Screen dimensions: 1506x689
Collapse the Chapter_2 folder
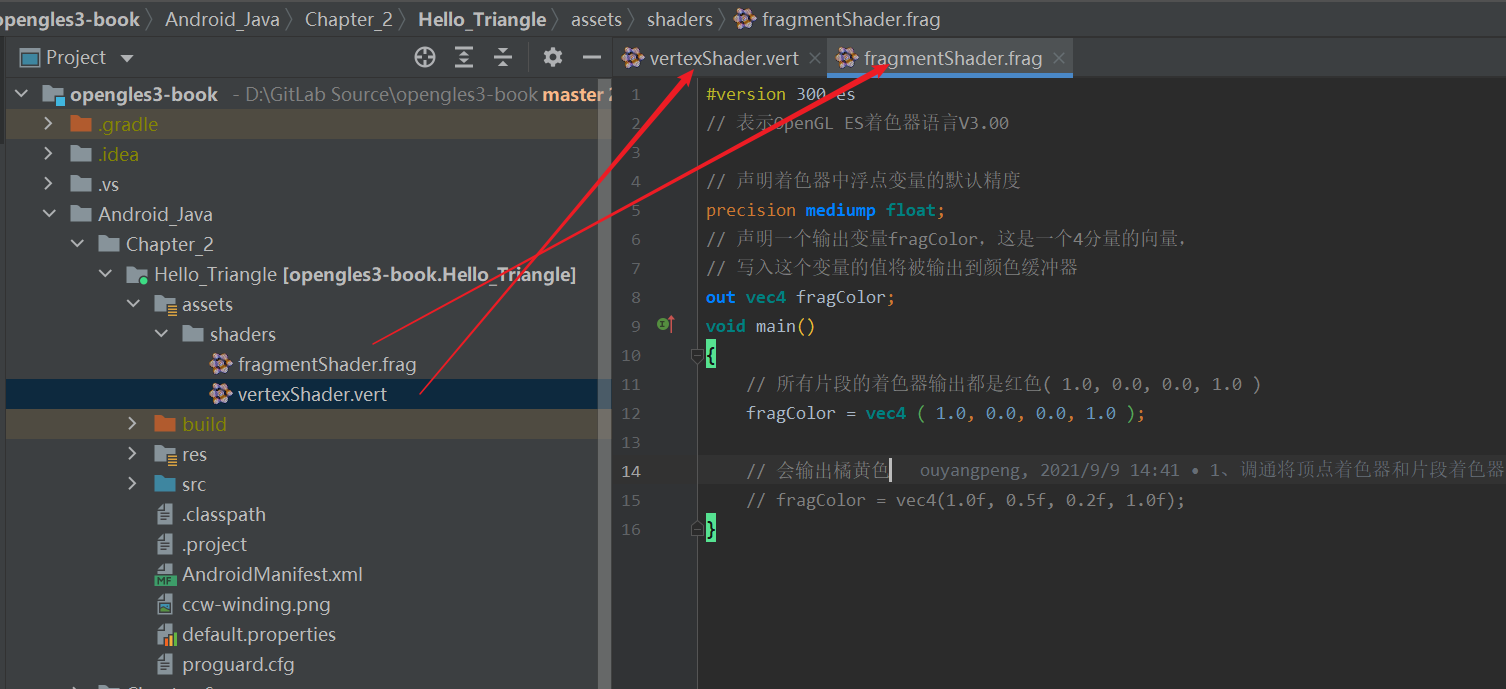76,244
